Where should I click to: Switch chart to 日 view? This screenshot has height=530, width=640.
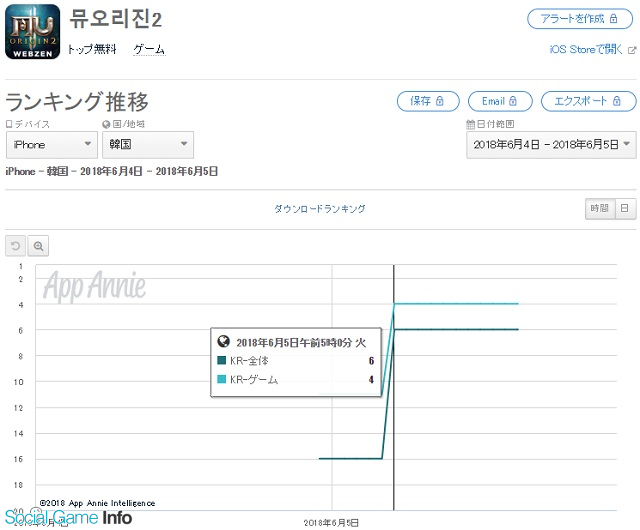click(625, 208)
